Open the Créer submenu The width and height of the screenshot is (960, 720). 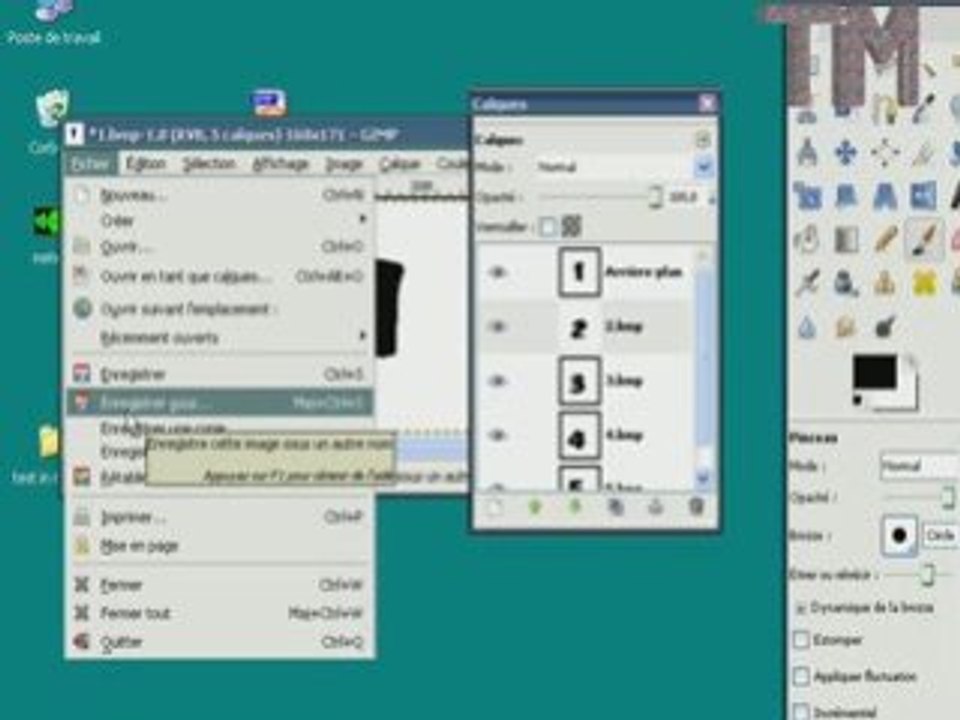pyautogui.click(x=219, y=220)
